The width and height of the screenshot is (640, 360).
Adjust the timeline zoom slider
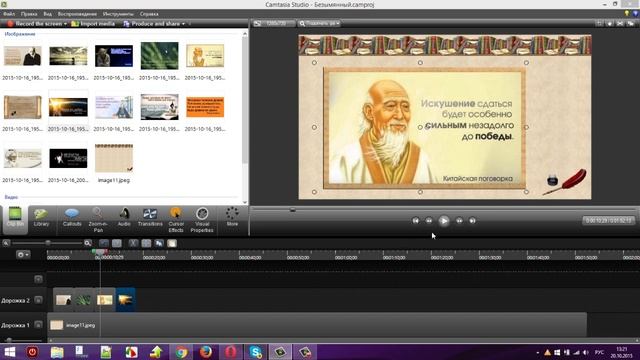click(47, 243)
